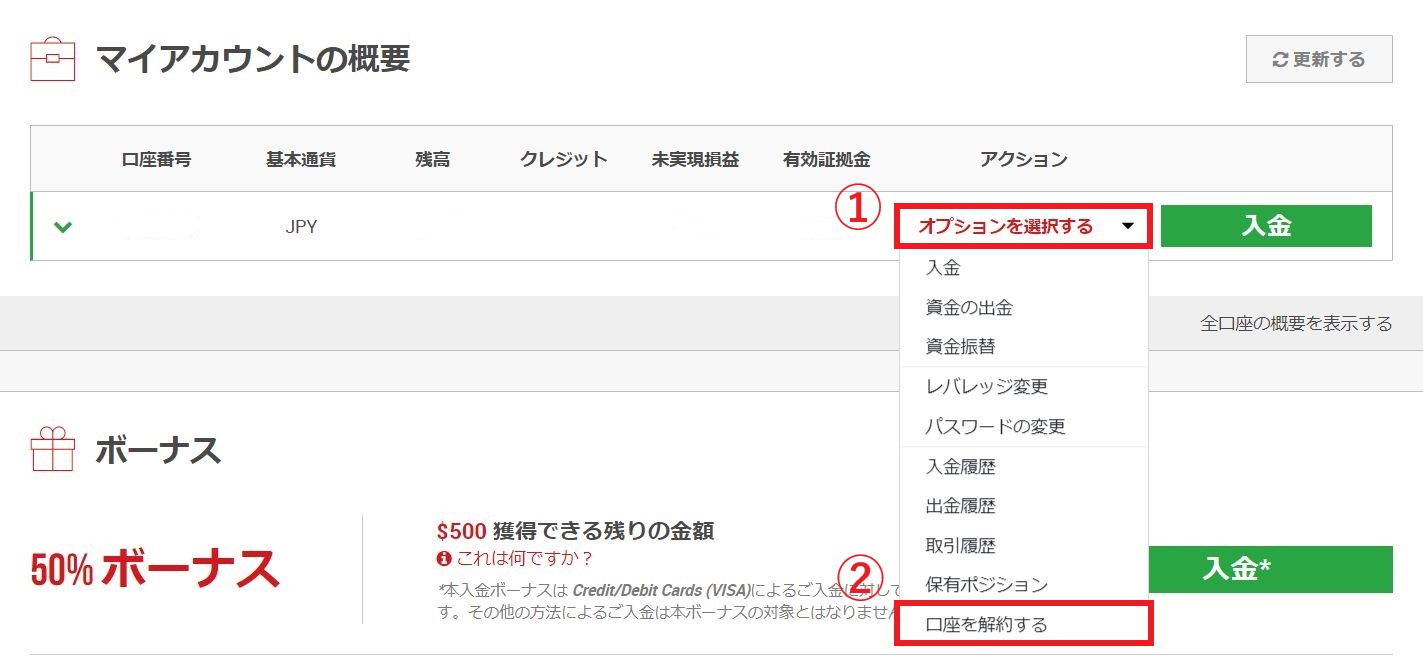Viewport: 1423px width, 656px height.
Task: Select 保有ポジション menu item
Action: point(986,584)
